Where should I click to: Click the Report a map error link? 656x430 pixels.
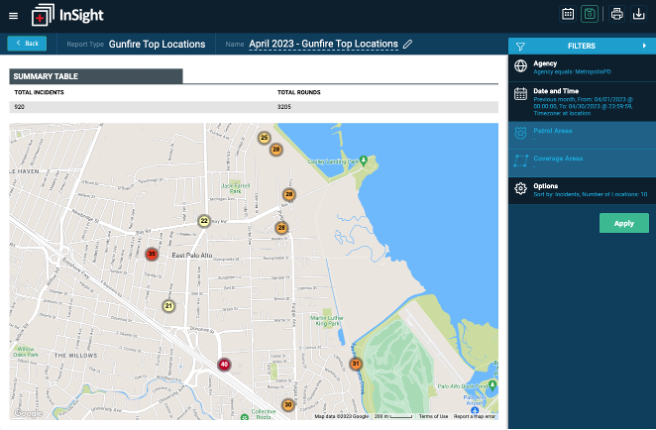point(474,416)
